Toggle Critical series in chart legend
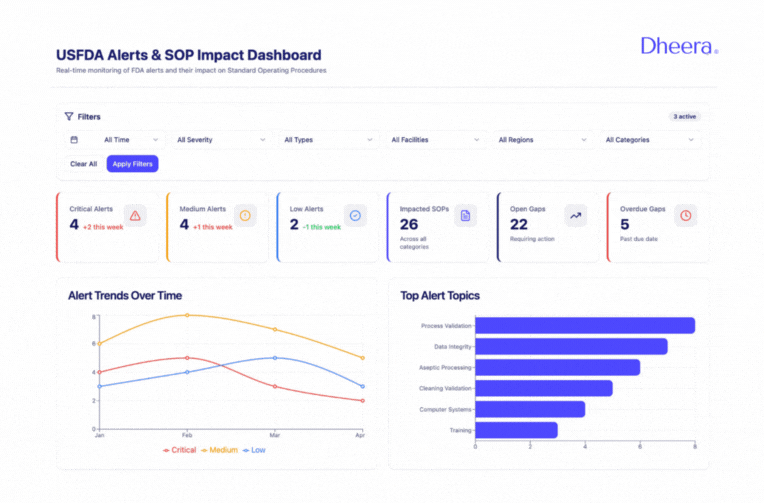Viewport: 764px width, 503px height. coord(180,450)
